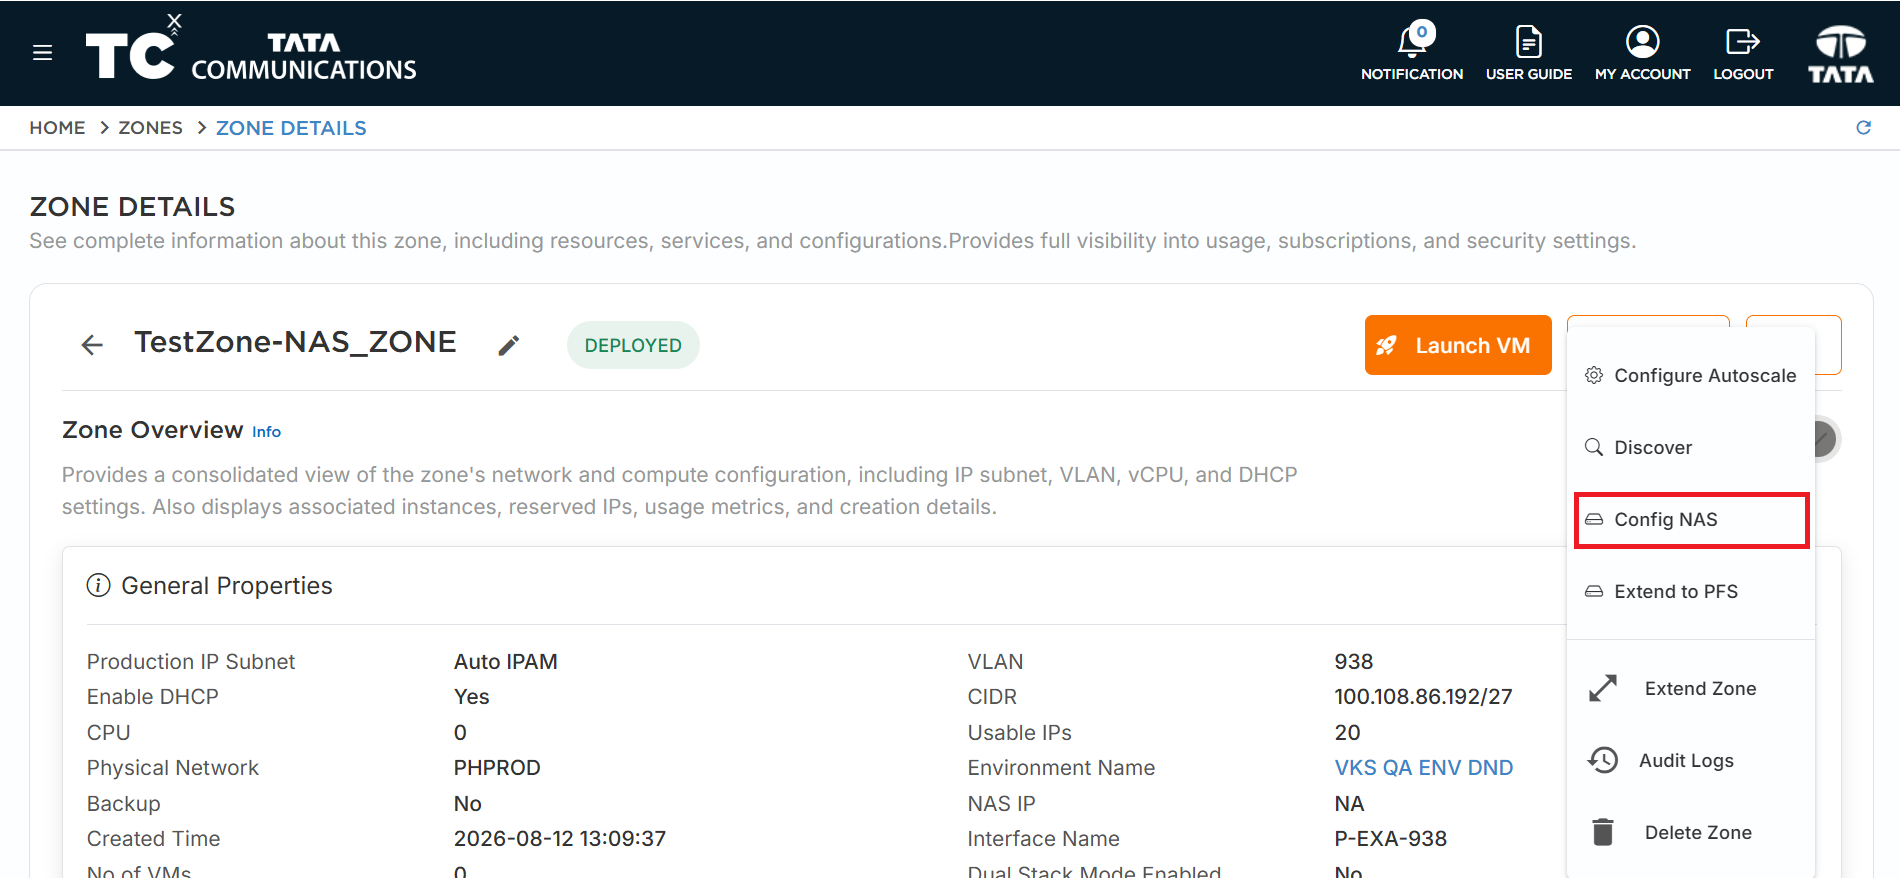Click the VLAN value 938

[1353, 661]
